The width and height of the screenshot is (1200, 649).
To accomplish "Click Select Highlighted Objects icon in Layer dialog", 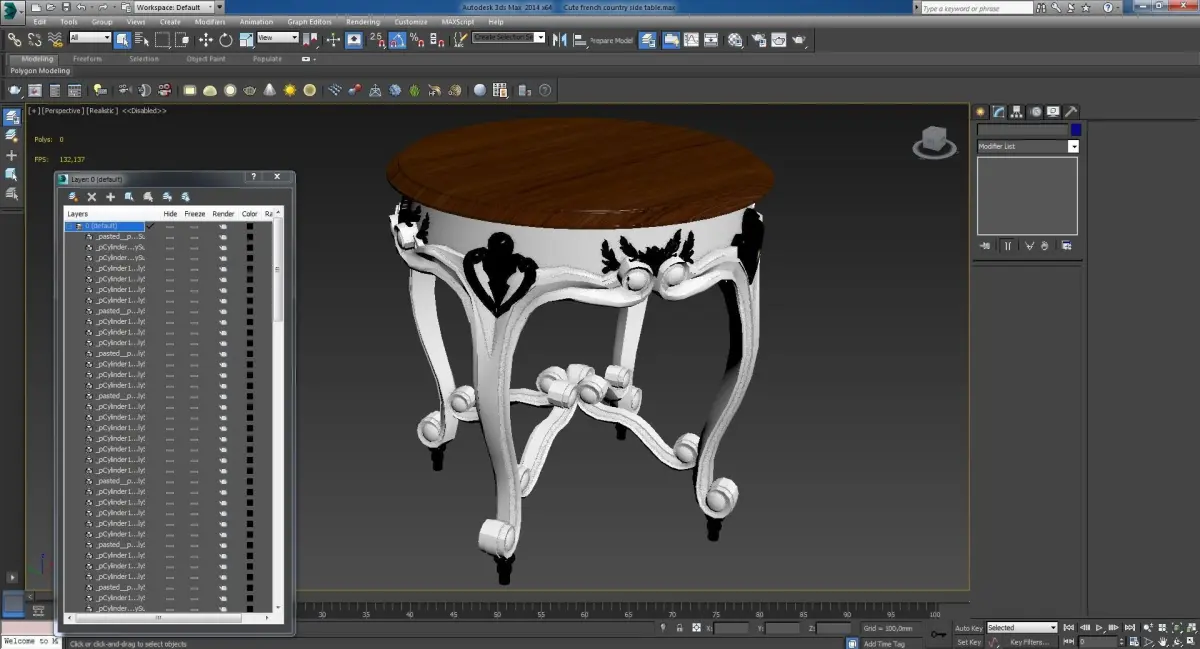I will tap(130, 197).
